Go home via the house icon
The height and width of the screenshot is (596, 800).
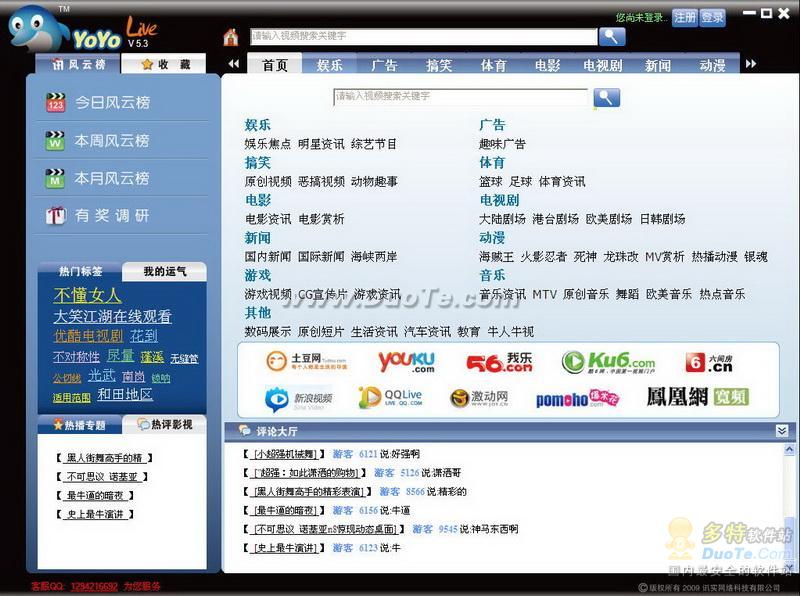(231, 37)
